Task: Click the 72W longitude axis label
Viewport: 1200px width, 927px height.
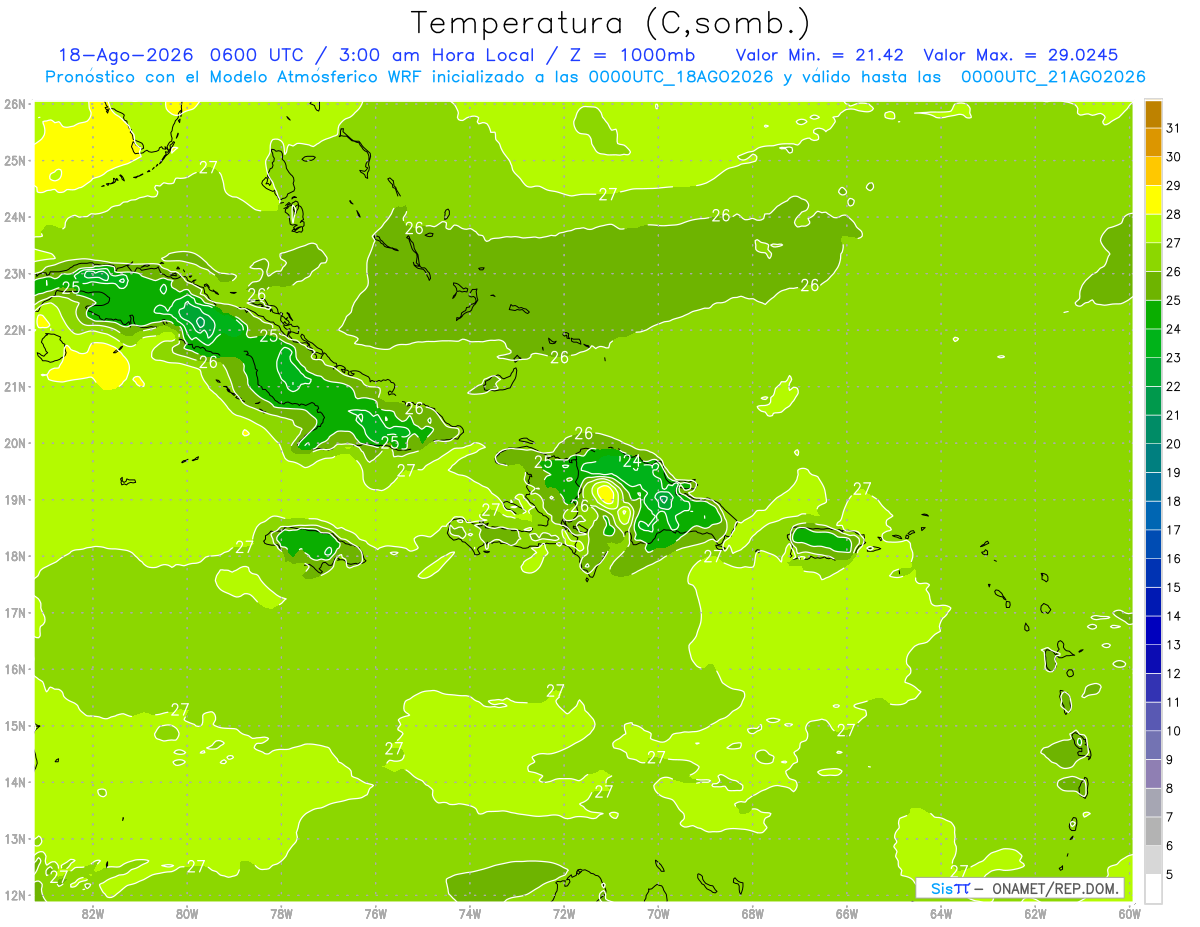Action: click(x=564, y=913)
